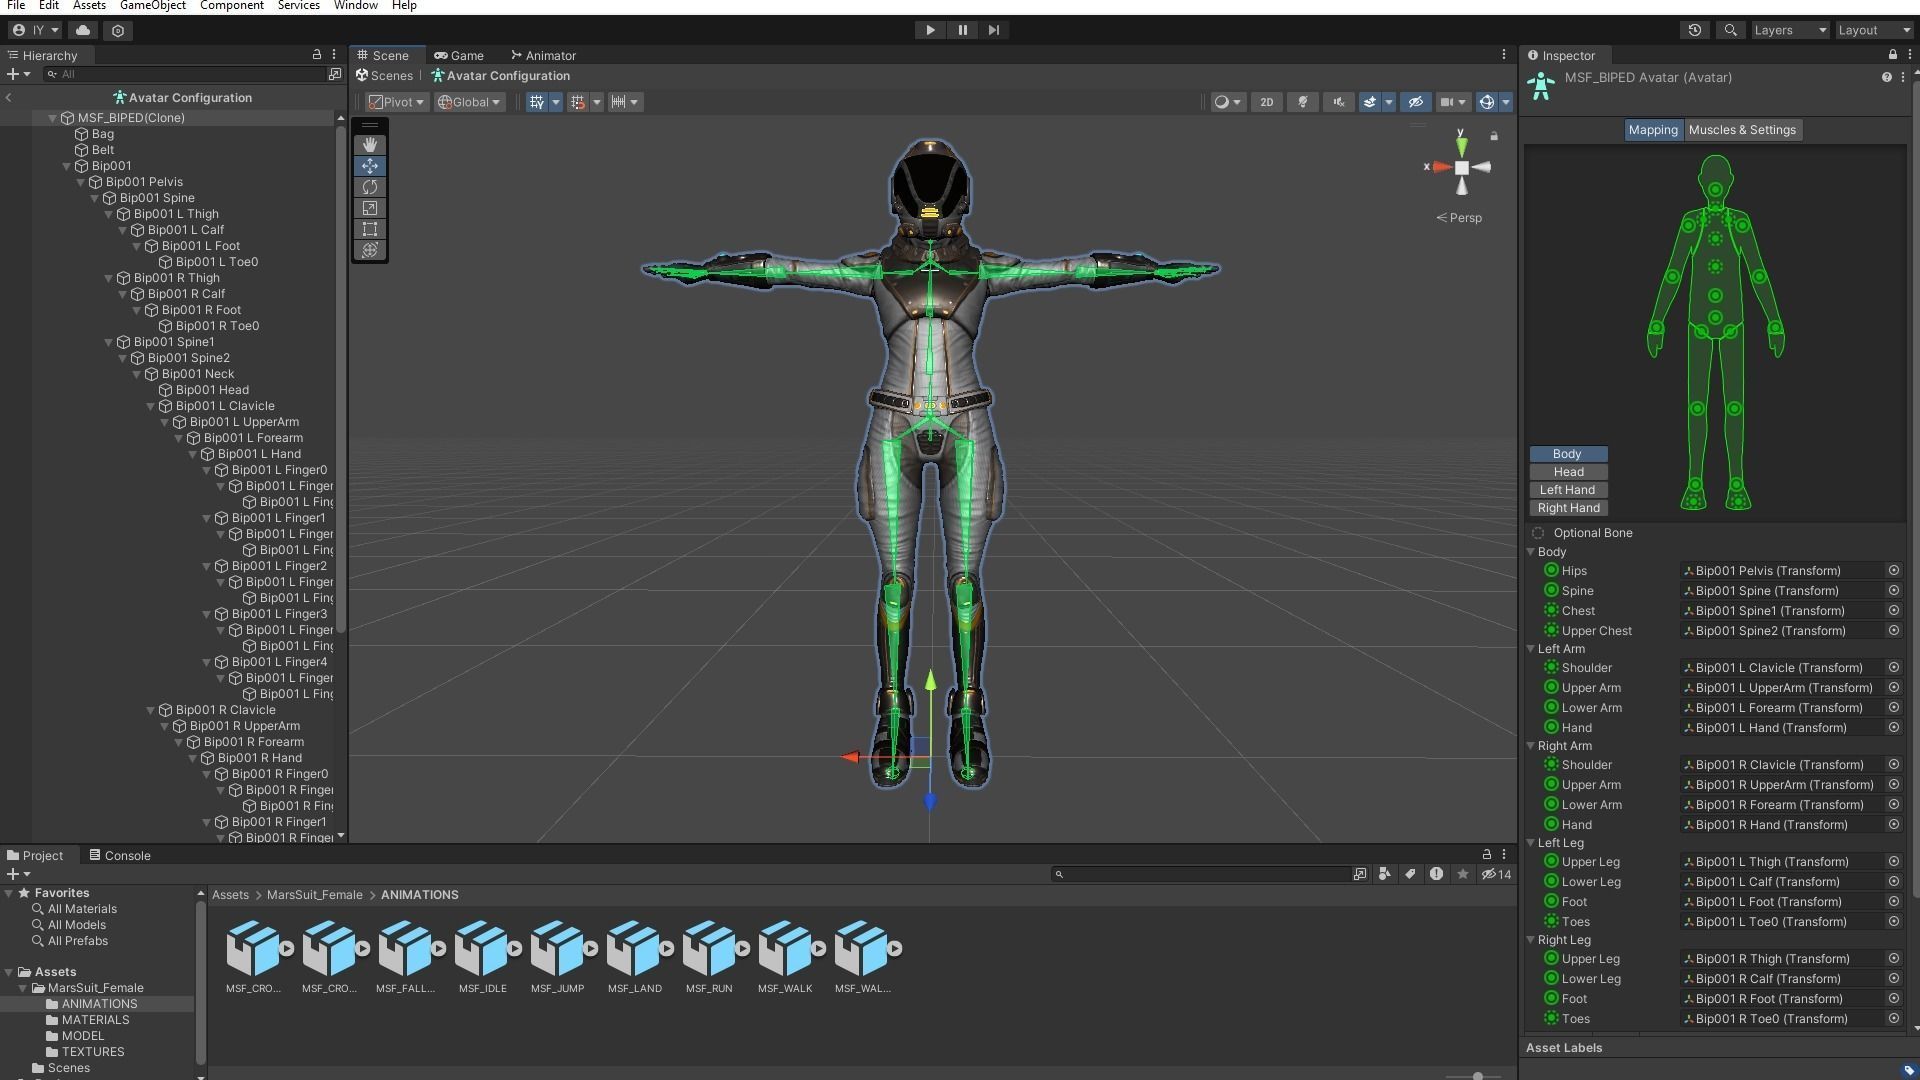Toggle scene effects layers icon
Screen dimensions: 1920x1080
[x=1370, y=102]
